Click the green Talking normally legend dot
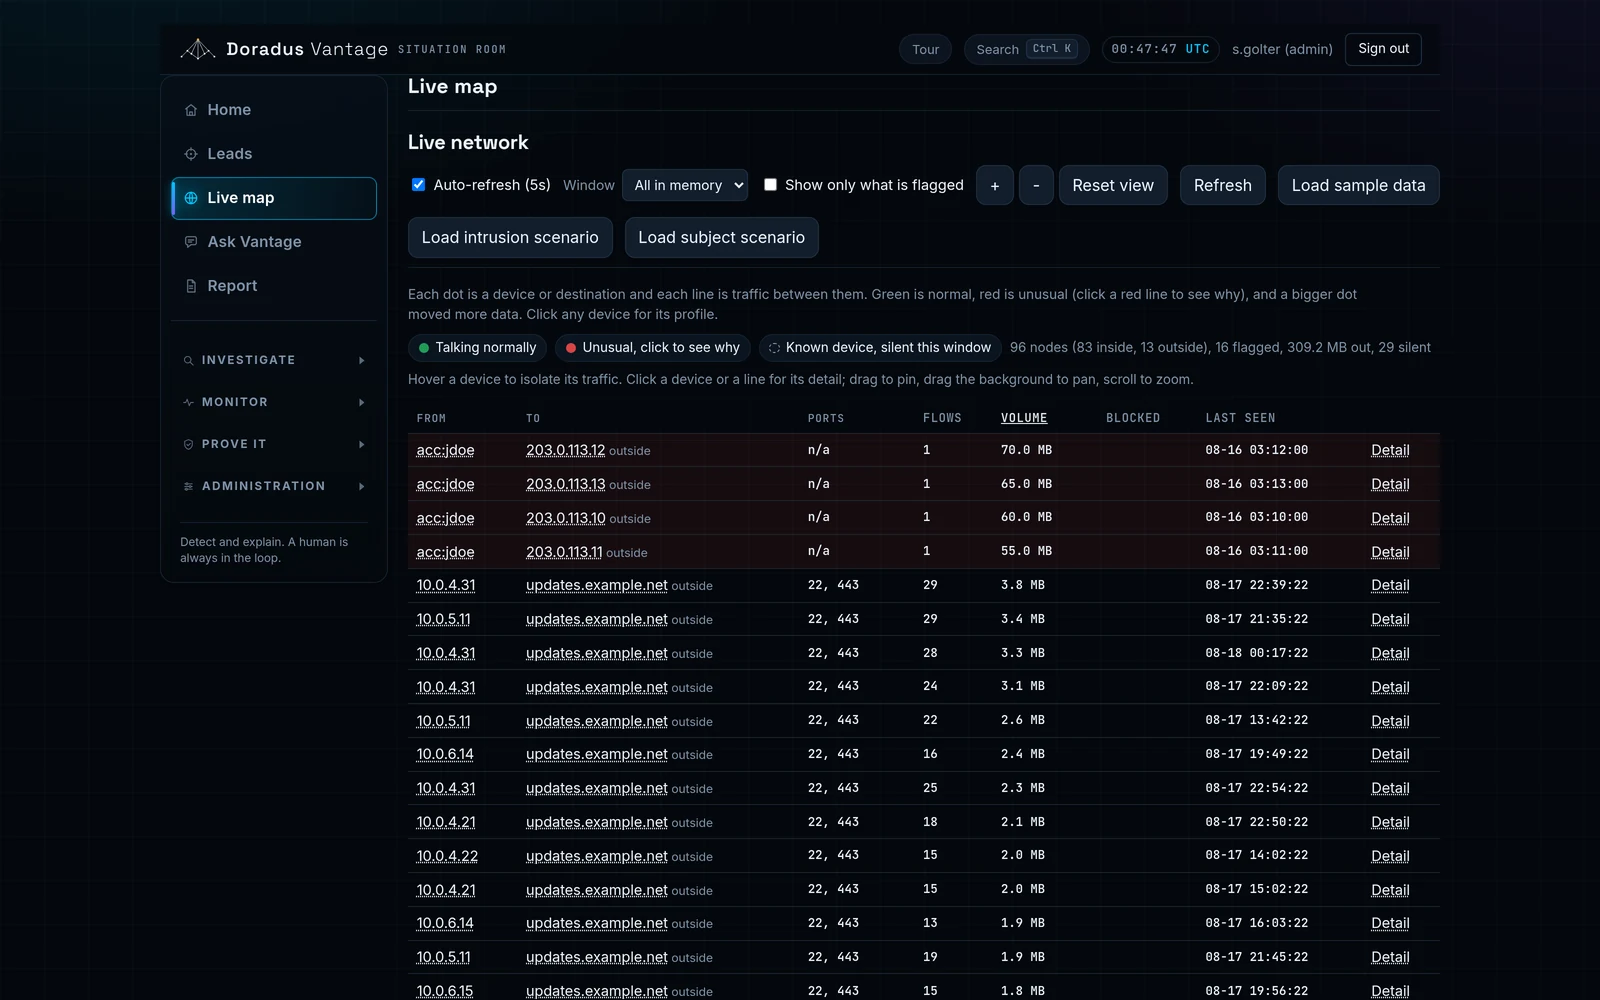The width and height of the screenshot is (1600, 1000). [x=424, y=348]
